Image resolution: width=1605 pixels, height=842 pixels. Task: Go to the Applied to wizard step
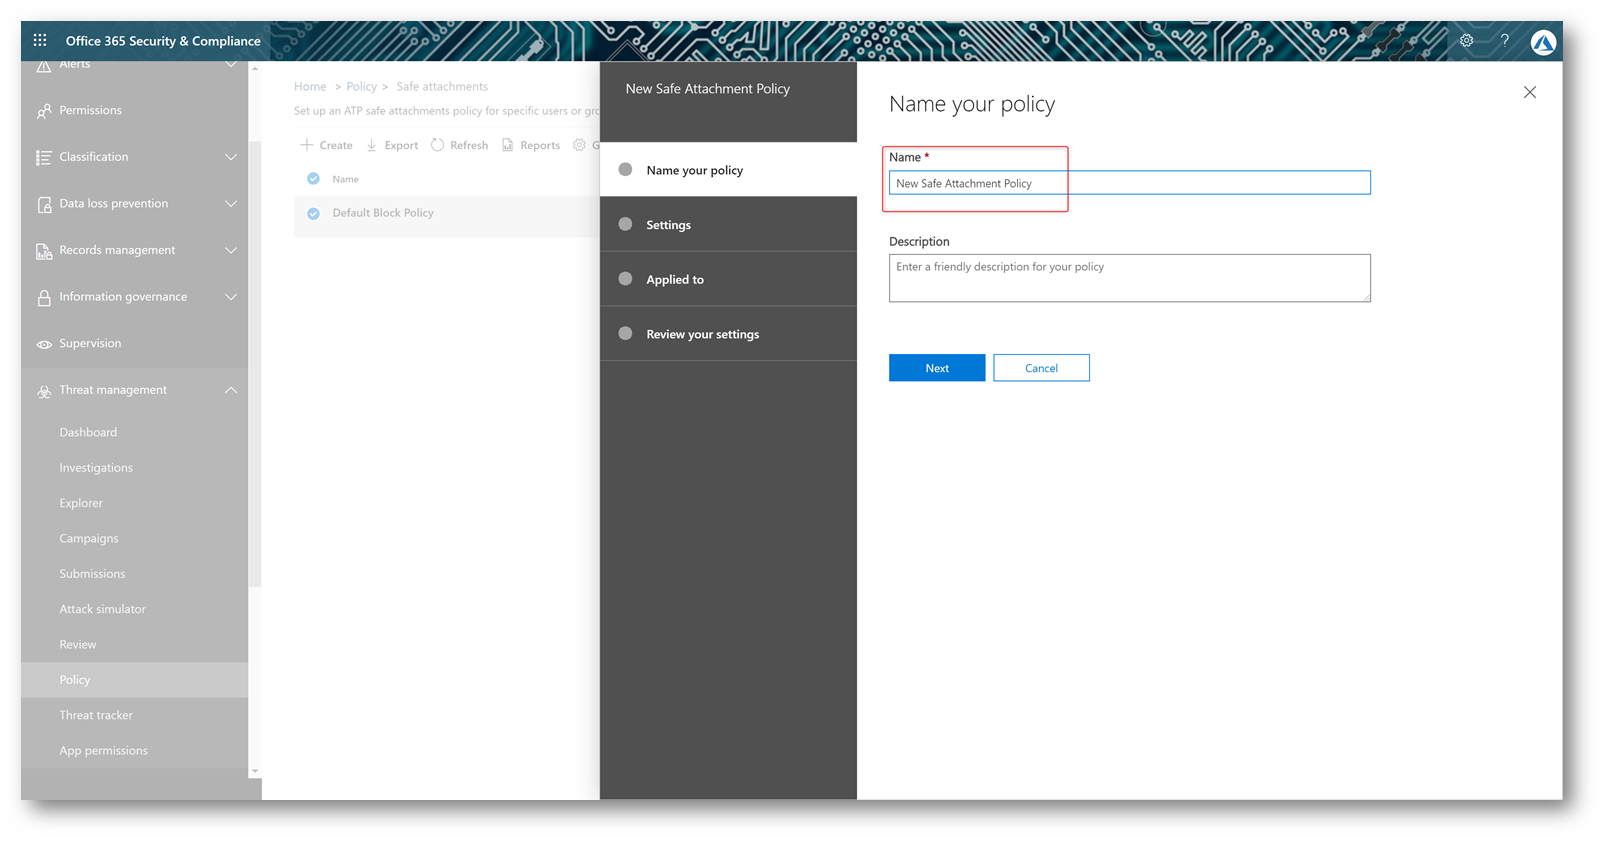(x=728, y=279)
